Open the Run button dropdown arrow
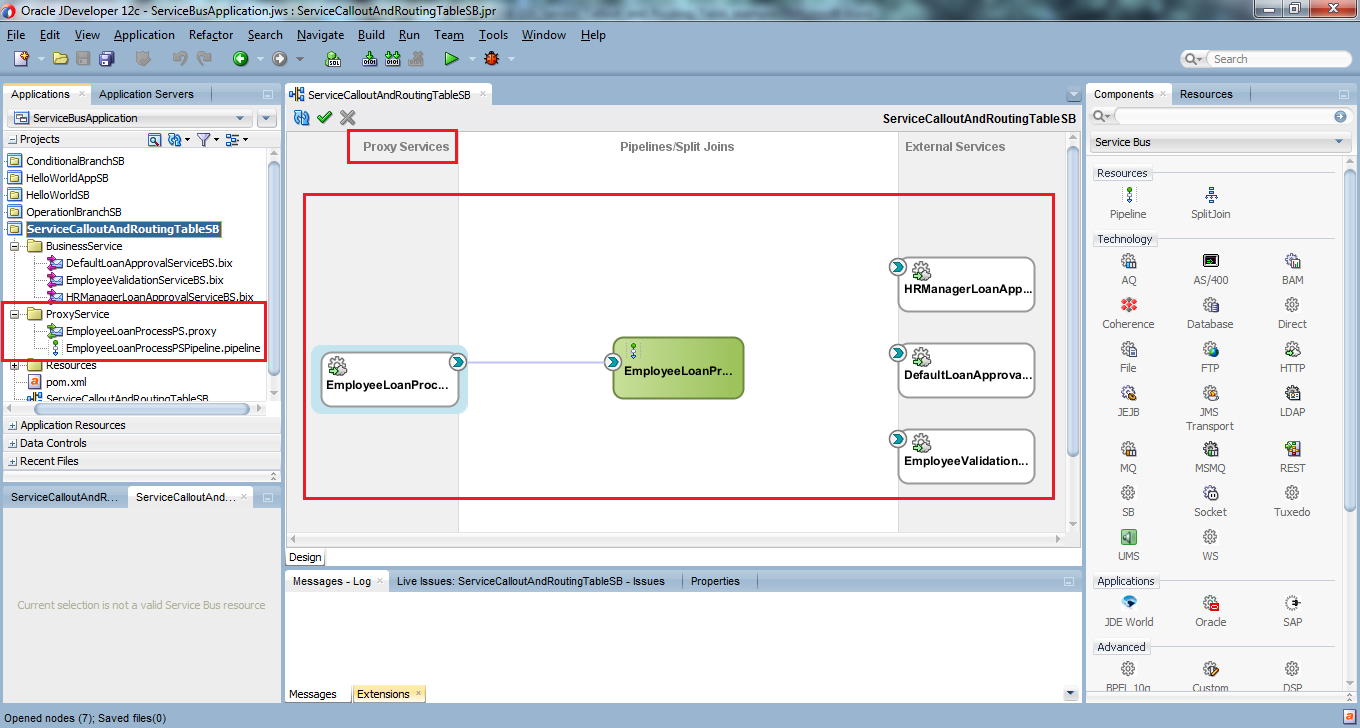The height and width of the screenshot is (728, 1360). pyautogui.click(x=473, y=59)
